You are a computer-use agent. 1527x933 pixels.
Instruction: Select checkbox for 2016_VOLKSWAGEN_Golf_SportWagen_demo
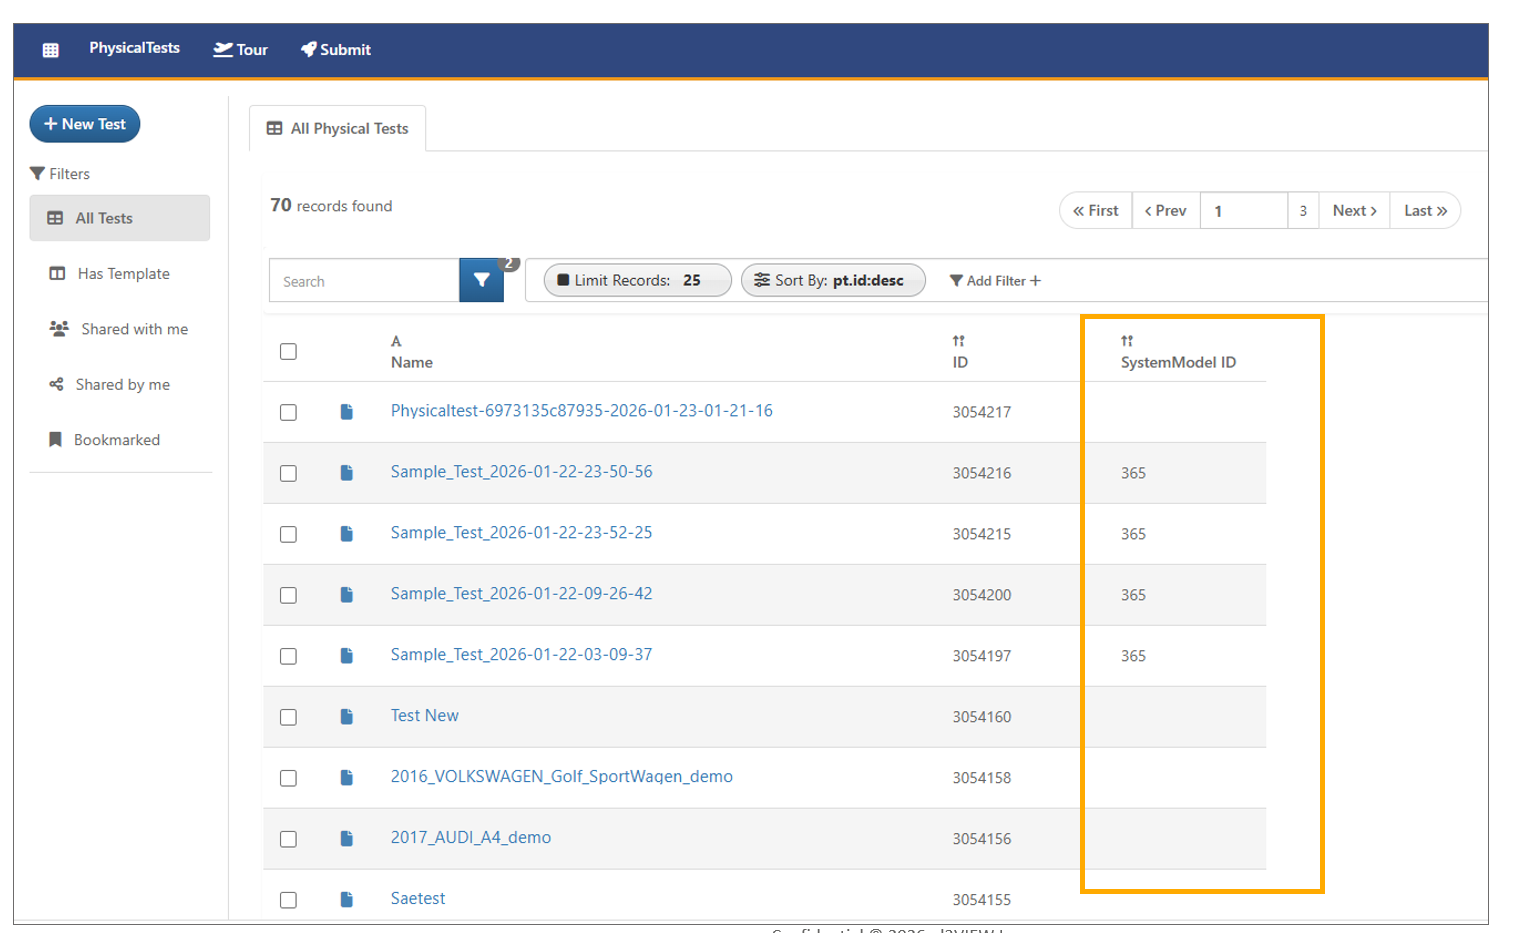coord(289,779)
